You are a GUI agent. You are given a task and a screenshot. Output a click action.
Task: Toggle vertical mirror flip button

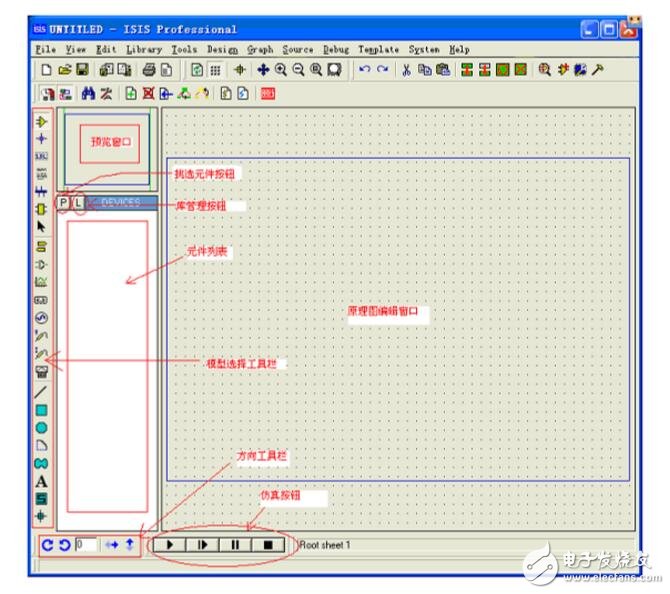point(129,545)
